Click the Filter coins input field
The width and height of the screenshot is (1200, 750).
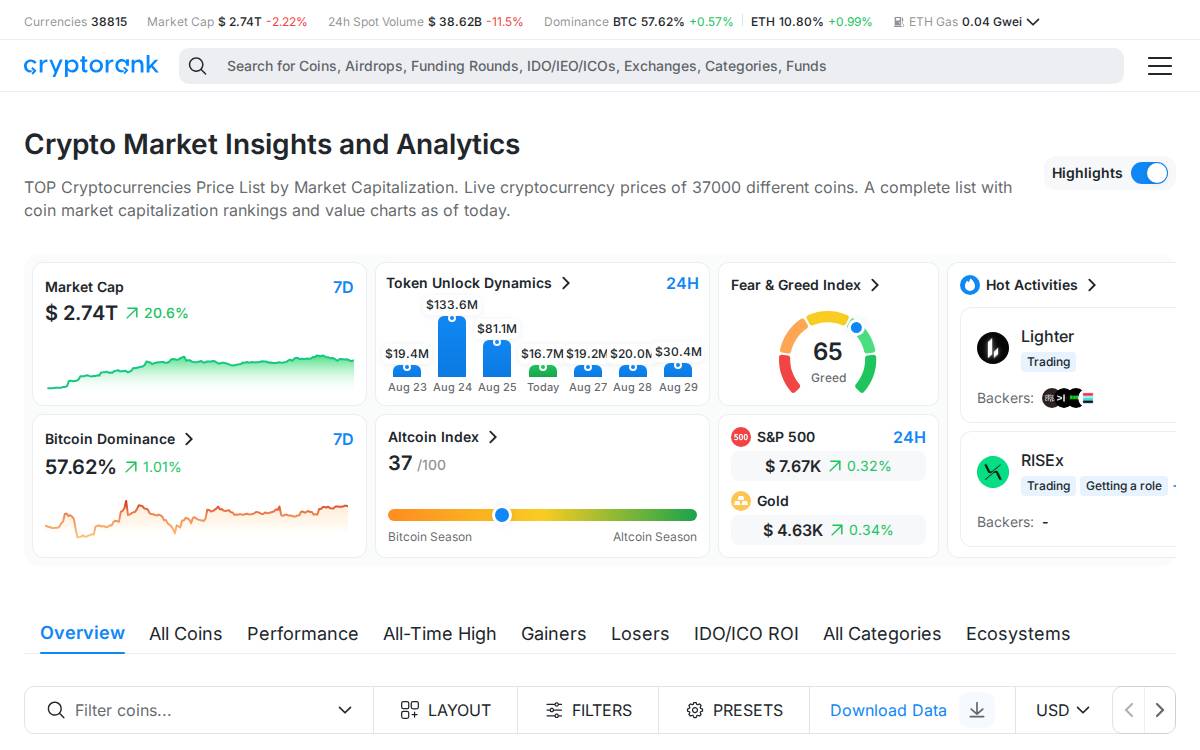click(198, 710)
